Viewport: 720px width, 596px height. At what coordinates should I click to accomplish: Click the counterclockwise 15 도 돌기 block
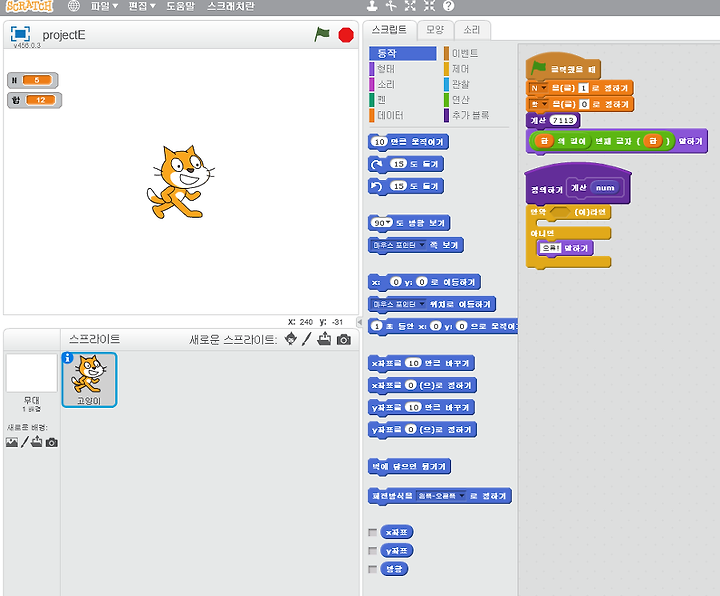(406, 186)
